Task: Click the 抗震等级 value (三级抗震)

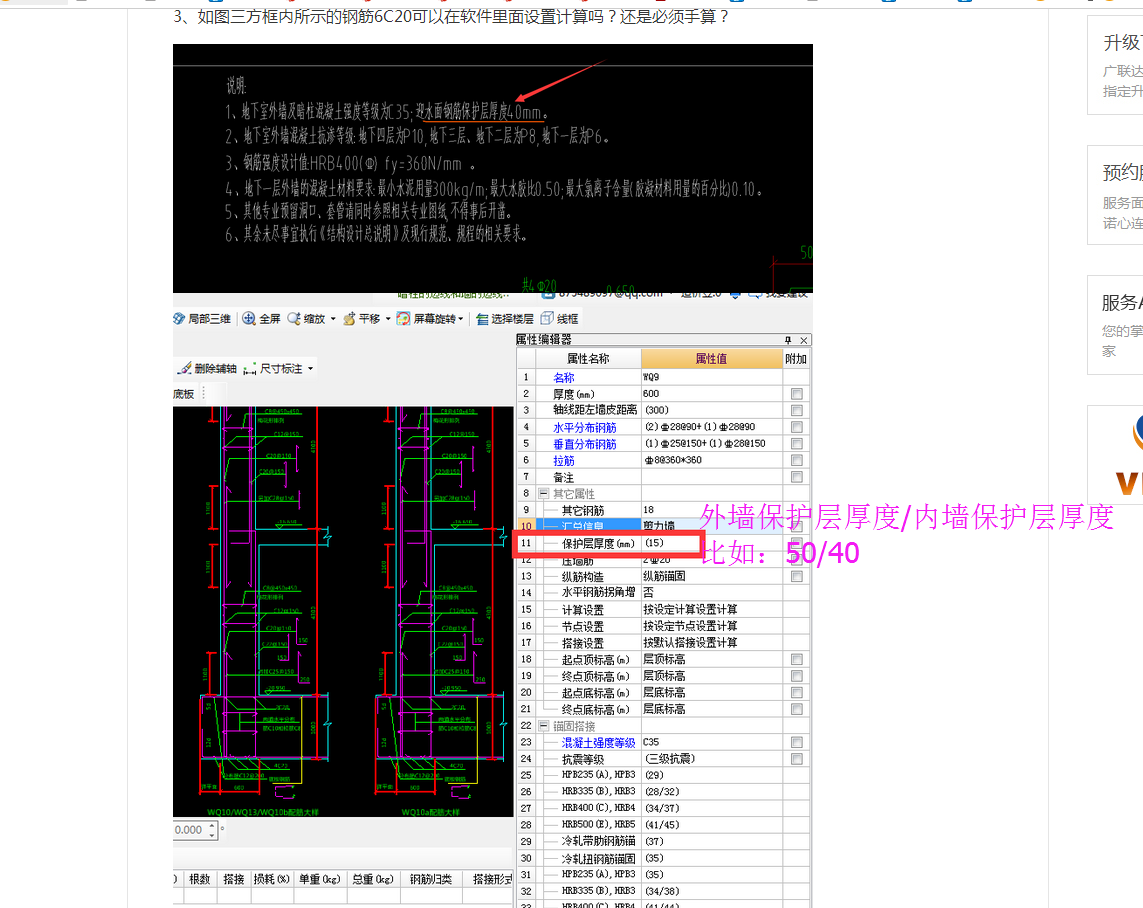Action: click(711, 759)
